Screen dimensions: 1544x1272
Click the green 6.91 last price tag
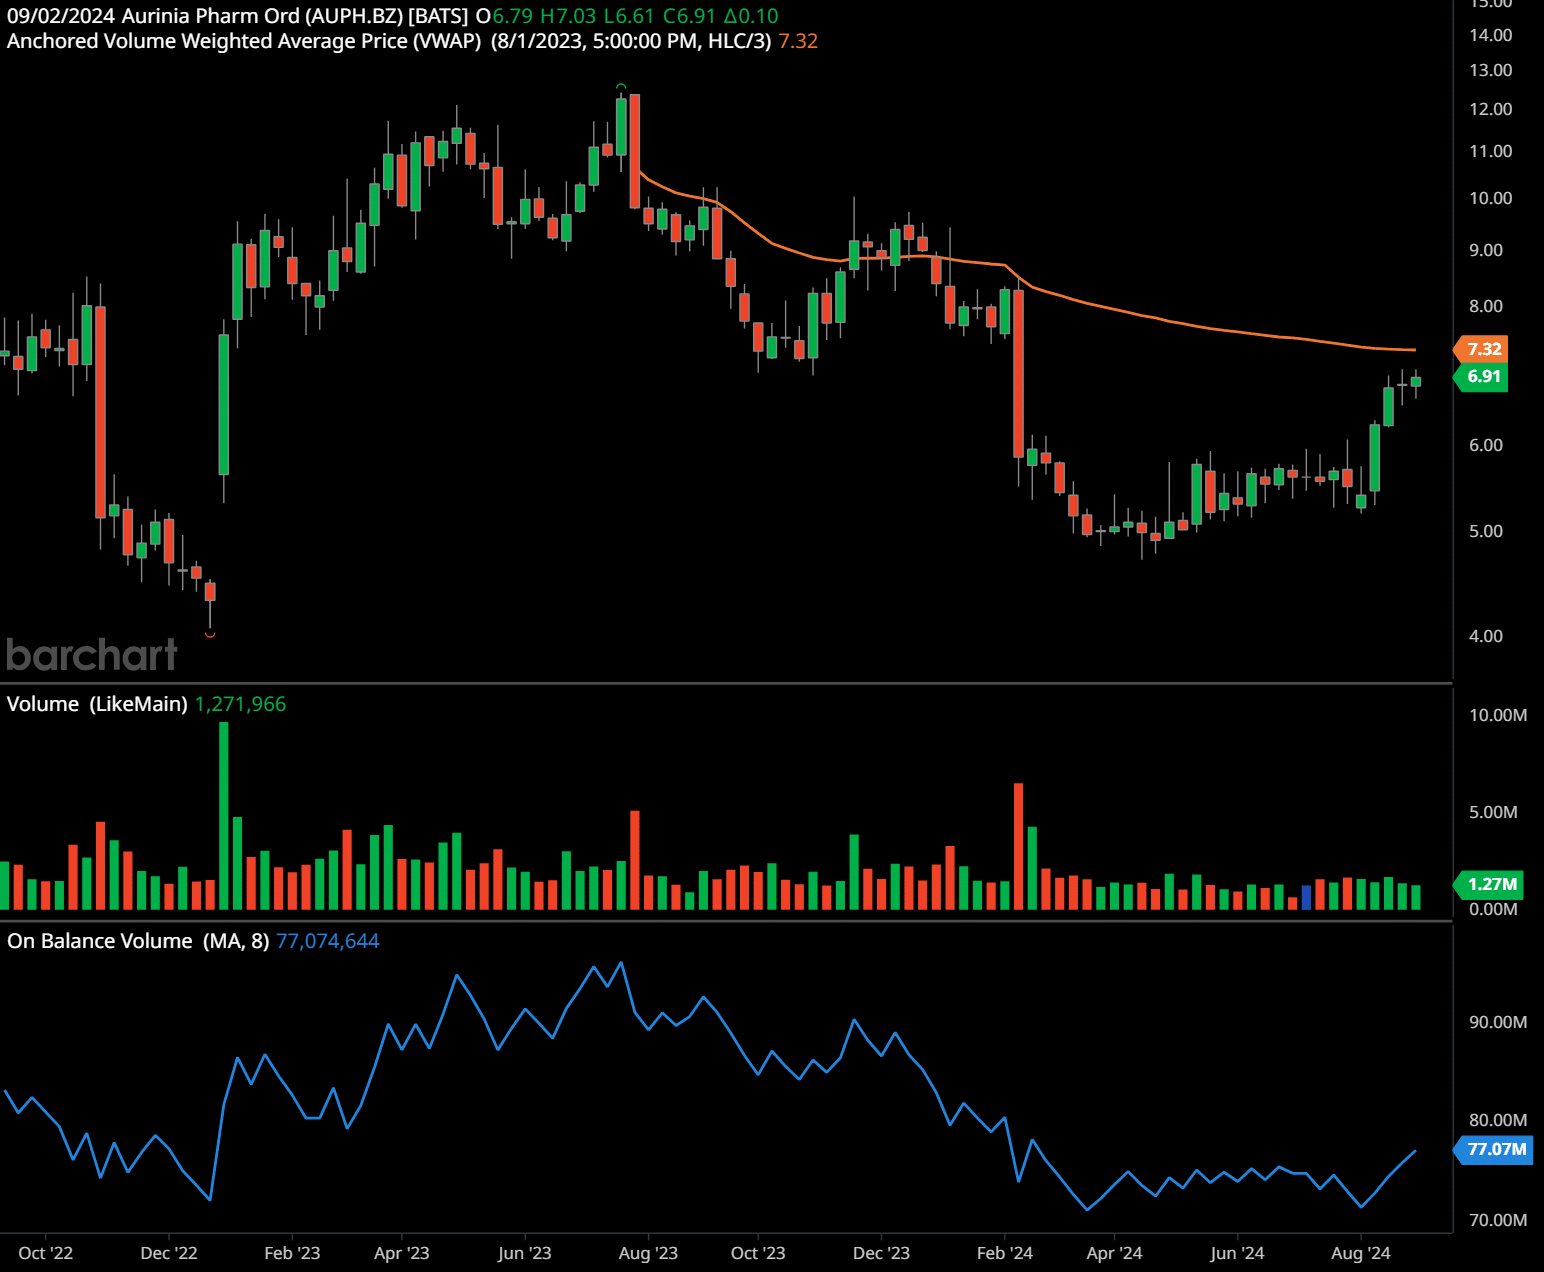point(1482,377)
